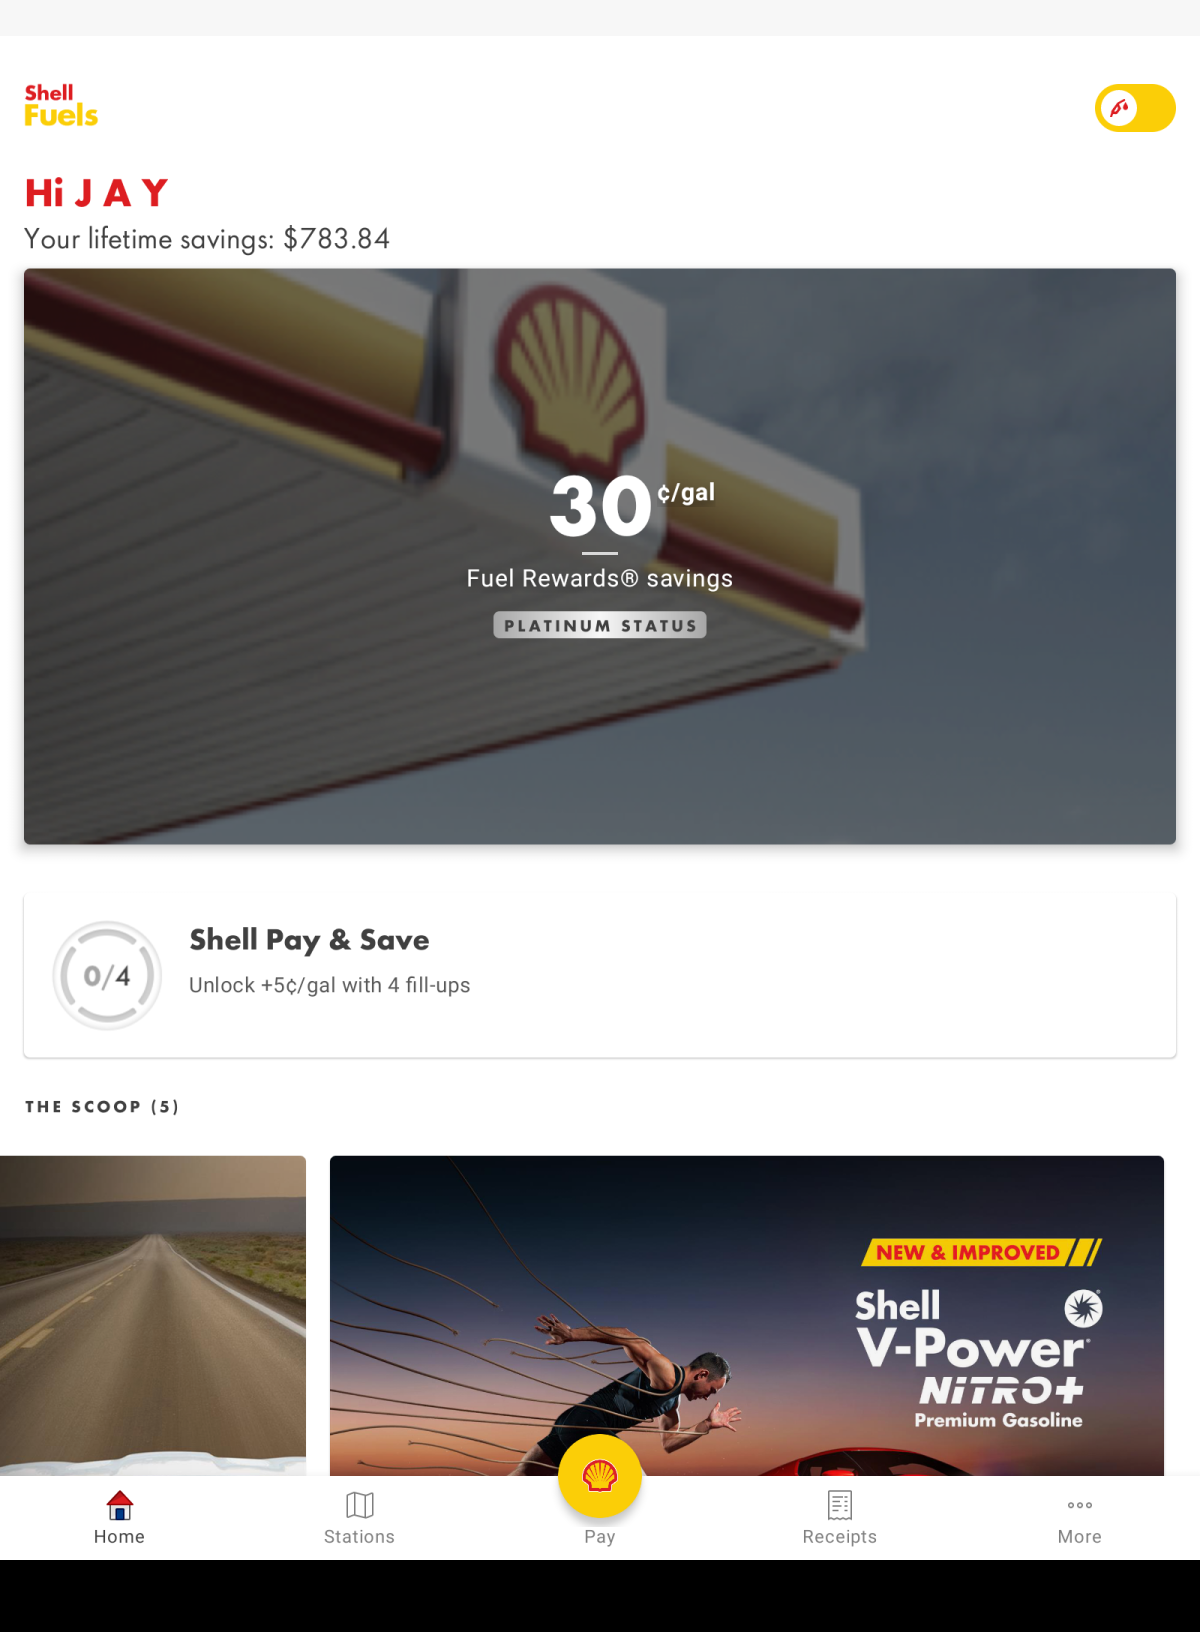Open the V-Power Nitro+ promo card
The image size is (1200, 1632).
click(x=747, y=1316)
